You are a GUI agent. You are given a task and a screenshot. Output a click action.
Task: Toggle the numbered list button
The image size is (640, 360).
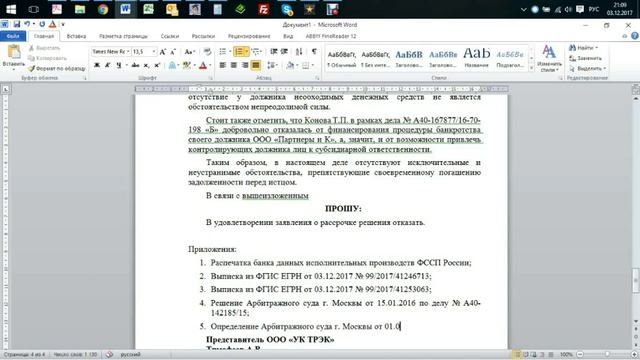(239, 51)
